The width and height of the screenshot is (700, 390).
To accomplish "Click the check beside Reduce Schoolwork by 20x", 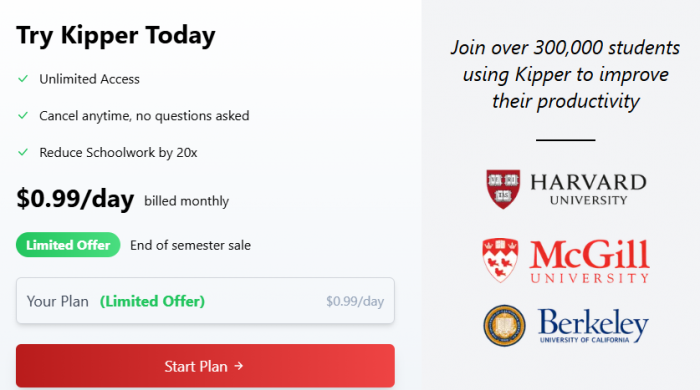I will pos(23,152).
